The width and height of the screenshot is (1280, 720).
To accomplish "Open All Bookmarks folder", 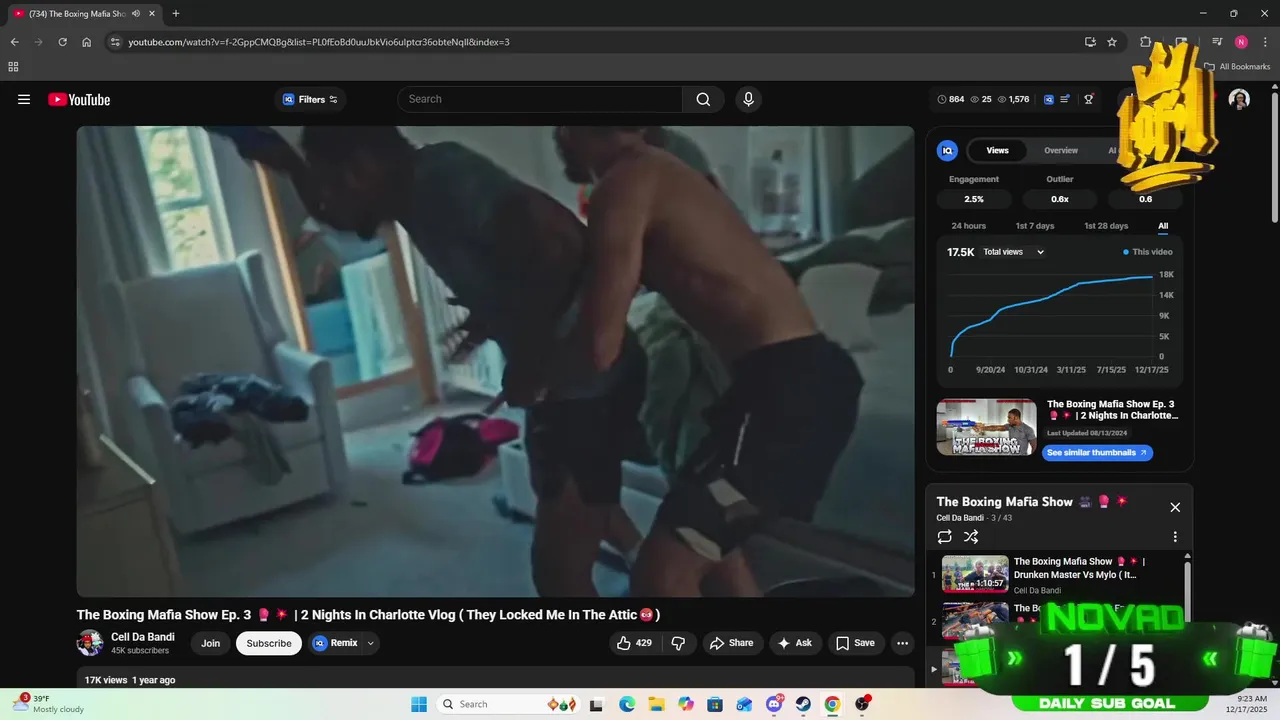I will point(1237,67).
